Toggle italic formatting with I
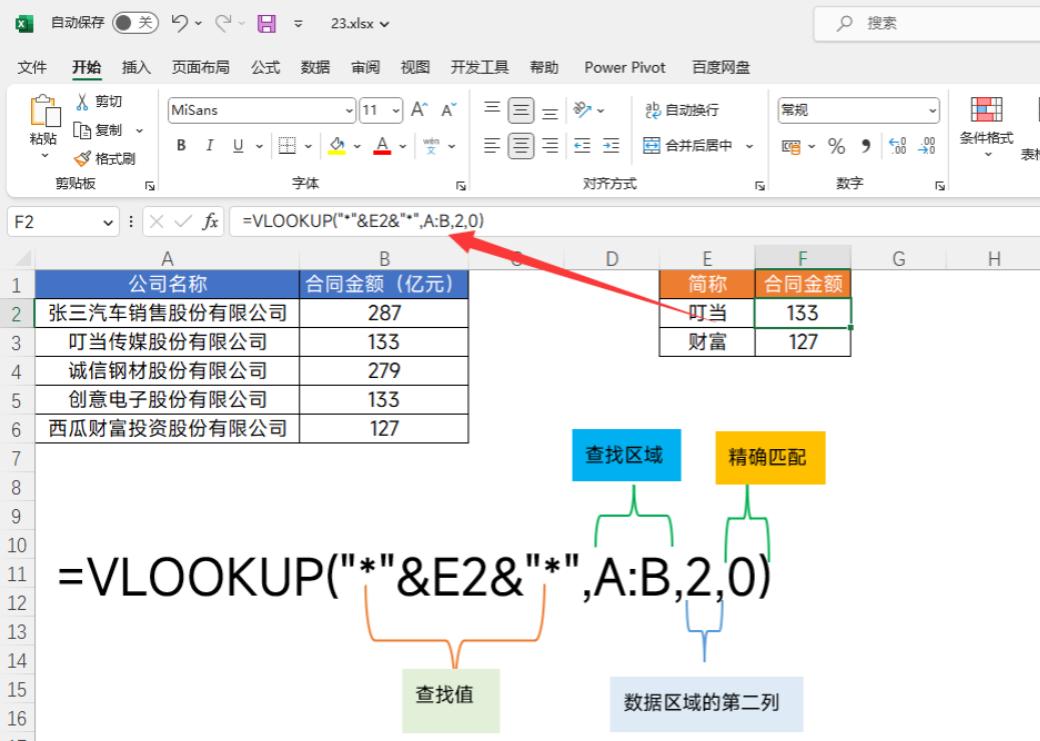1040x741 pixels. (209, 146)
